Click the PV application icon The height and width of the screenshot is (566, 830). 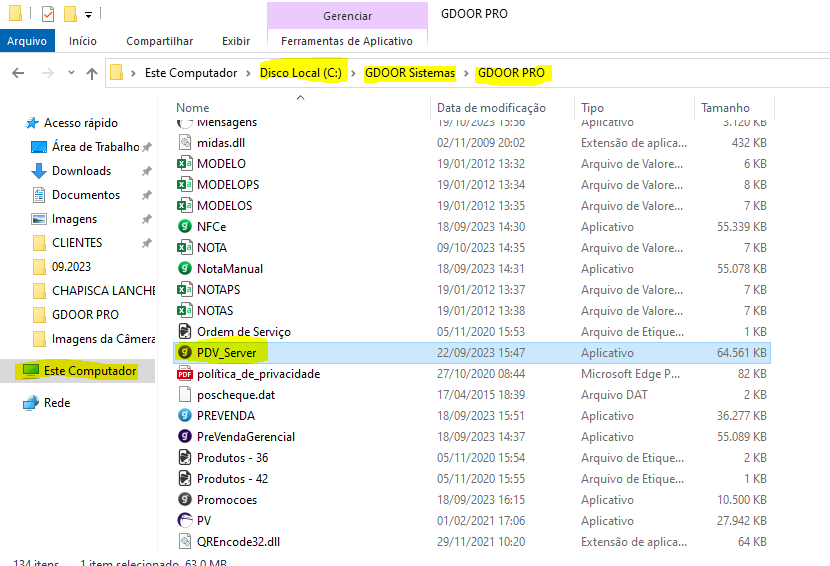(x=185, y=520)
